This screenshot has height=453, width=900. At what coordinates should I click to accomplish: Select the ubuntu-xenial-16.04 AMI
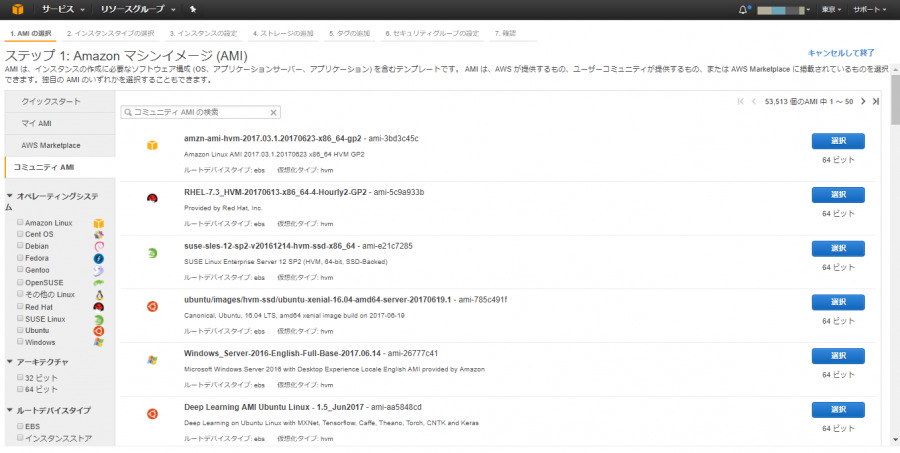[838, 302]
